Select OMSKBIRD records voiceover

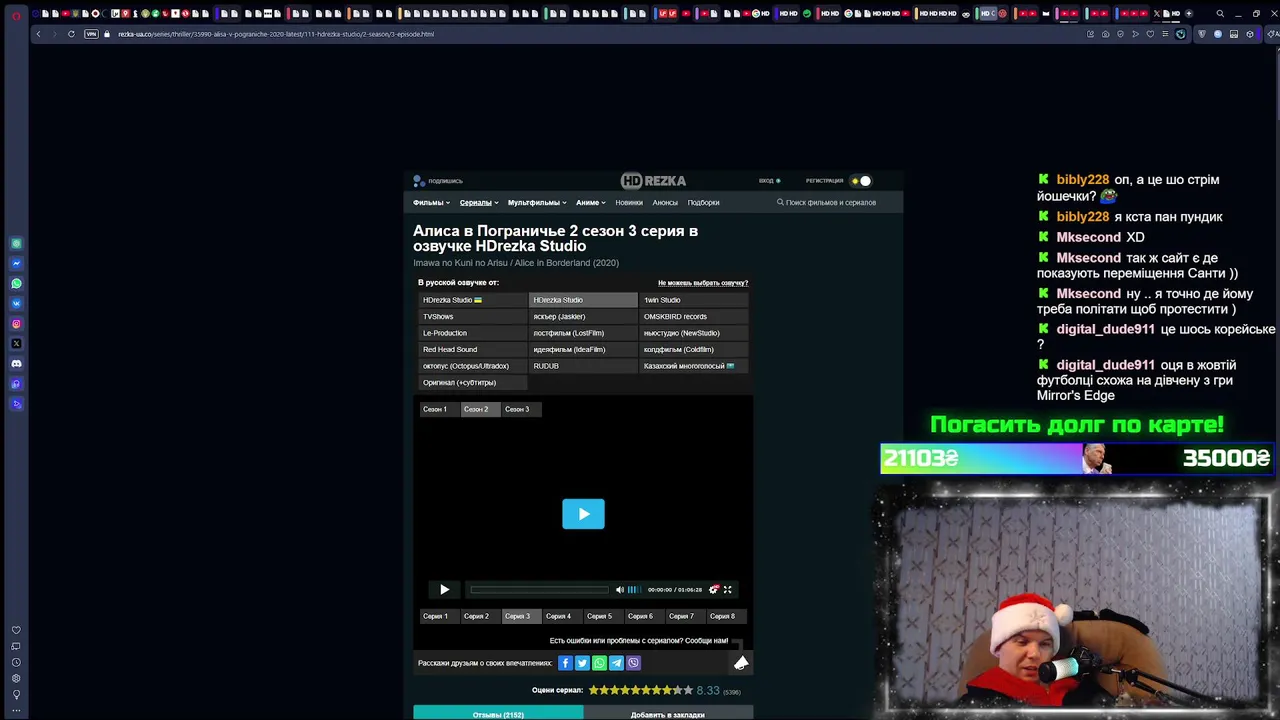[x=694, y=317]
